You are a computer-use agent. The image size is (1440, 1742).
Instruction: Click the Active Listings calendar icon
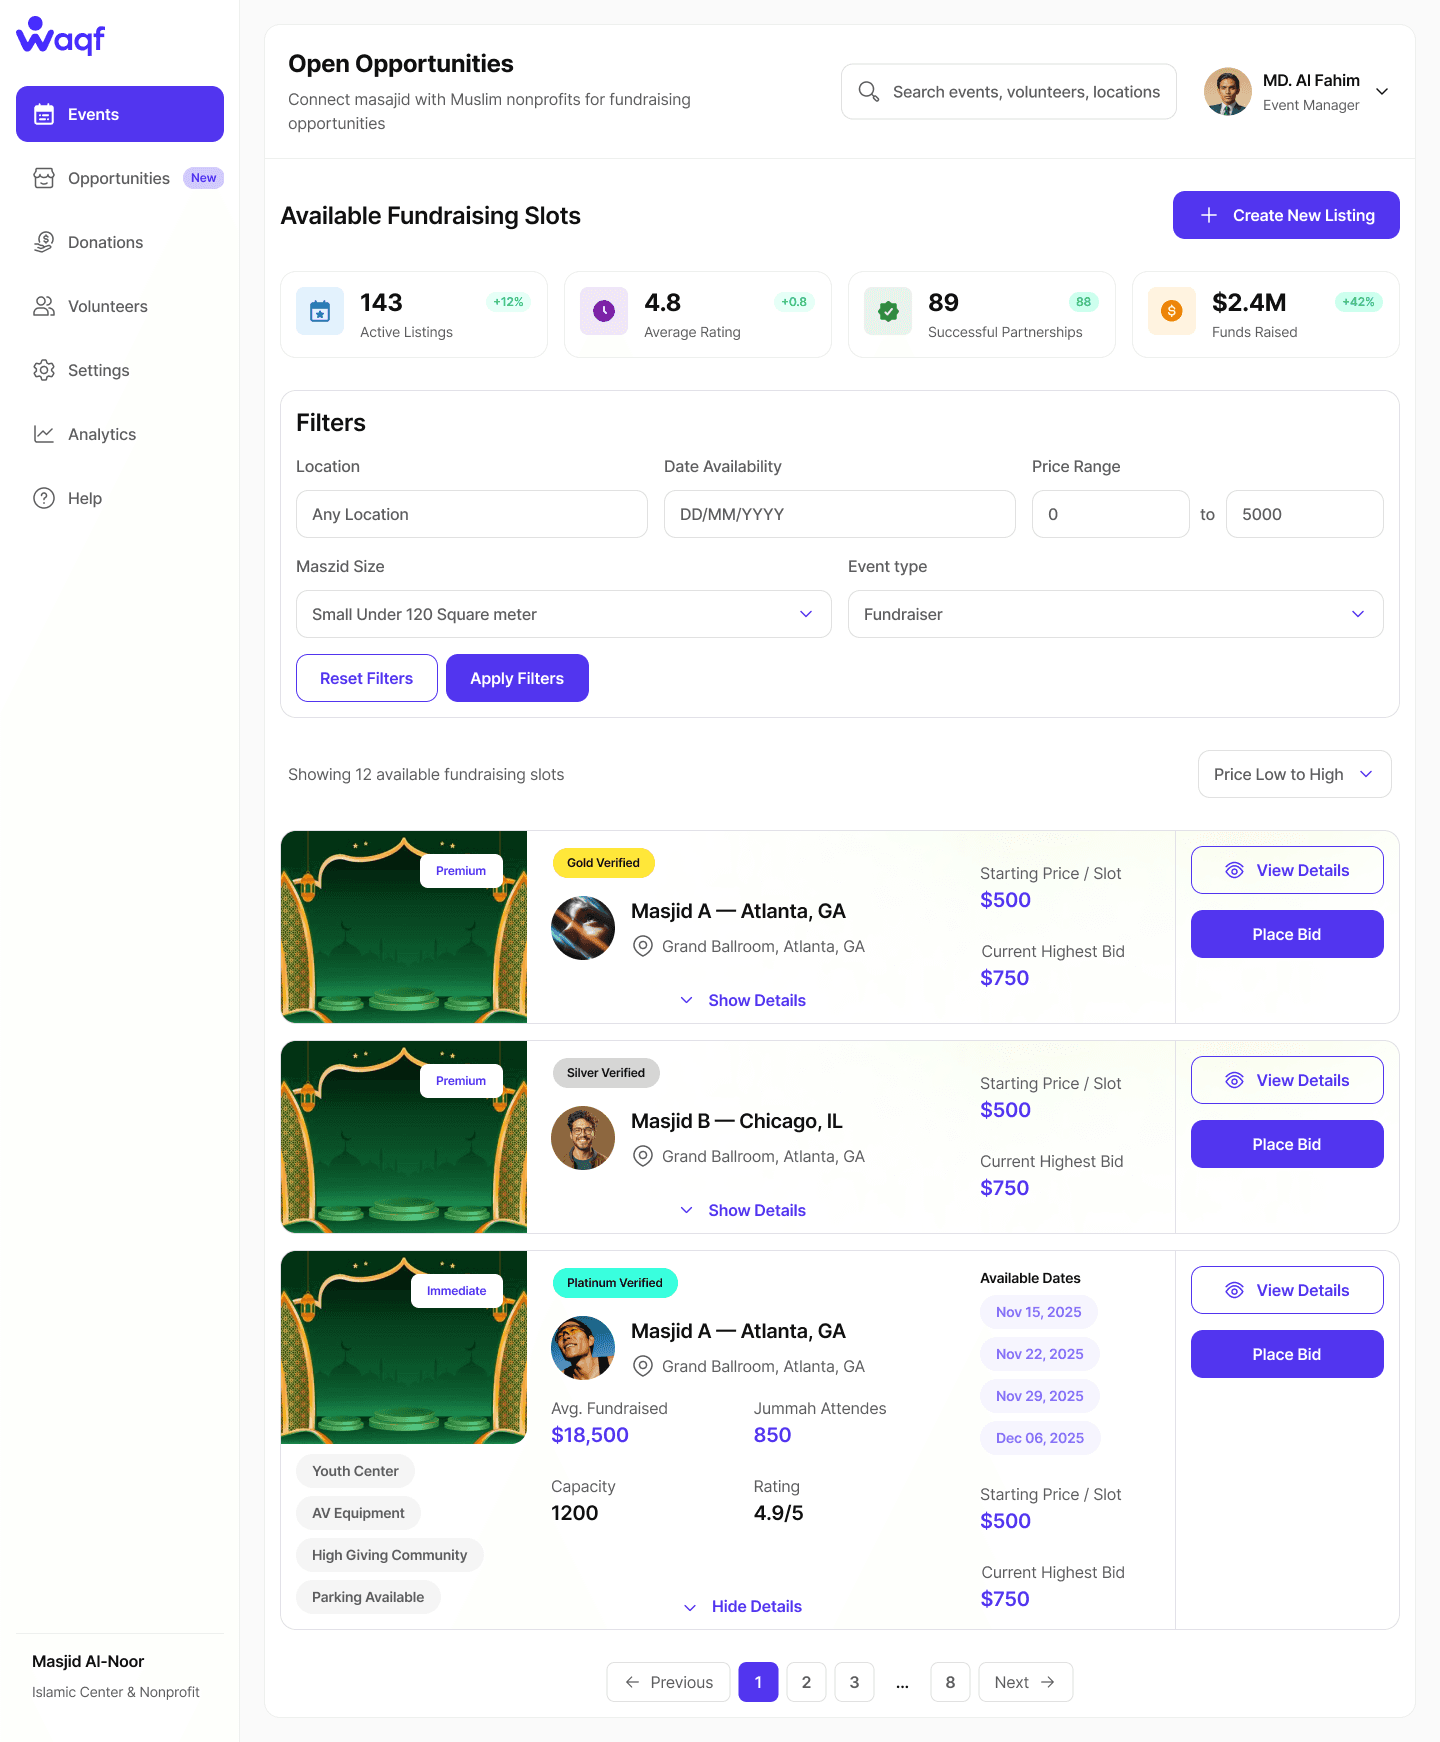pos(320,311)
